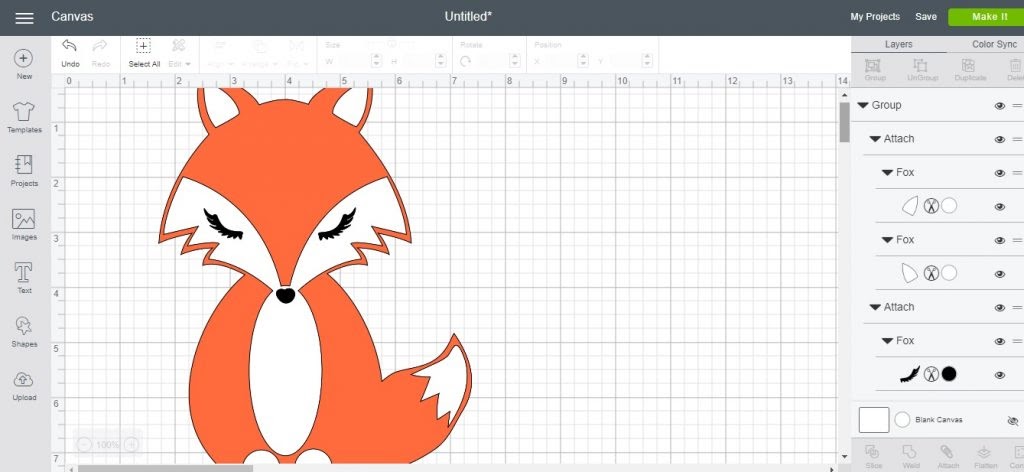
Task: Switch to the Color Sync tab
Action: (x=994, y=44)
